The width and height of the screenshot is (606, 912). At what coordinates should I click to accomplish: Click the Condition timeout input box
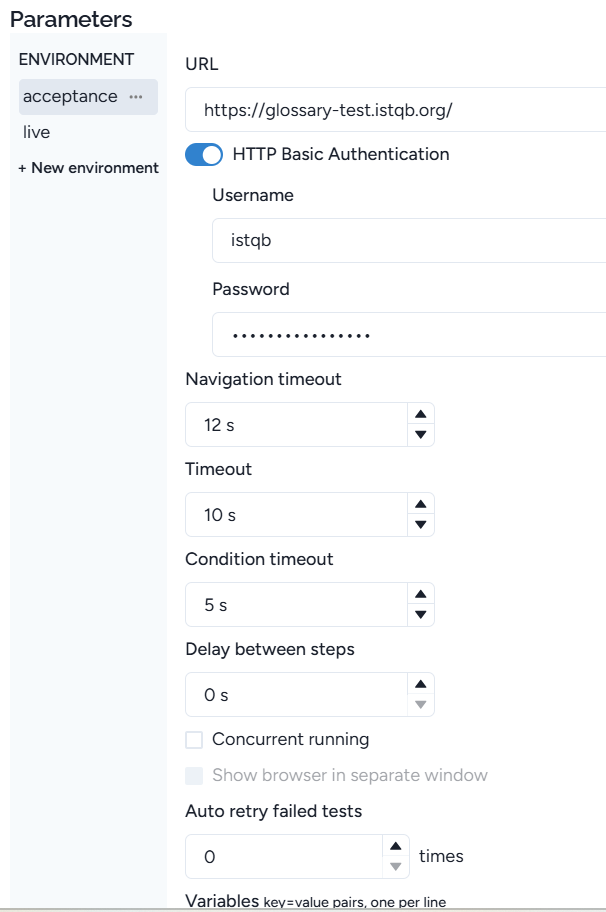(x=296, y=605)
